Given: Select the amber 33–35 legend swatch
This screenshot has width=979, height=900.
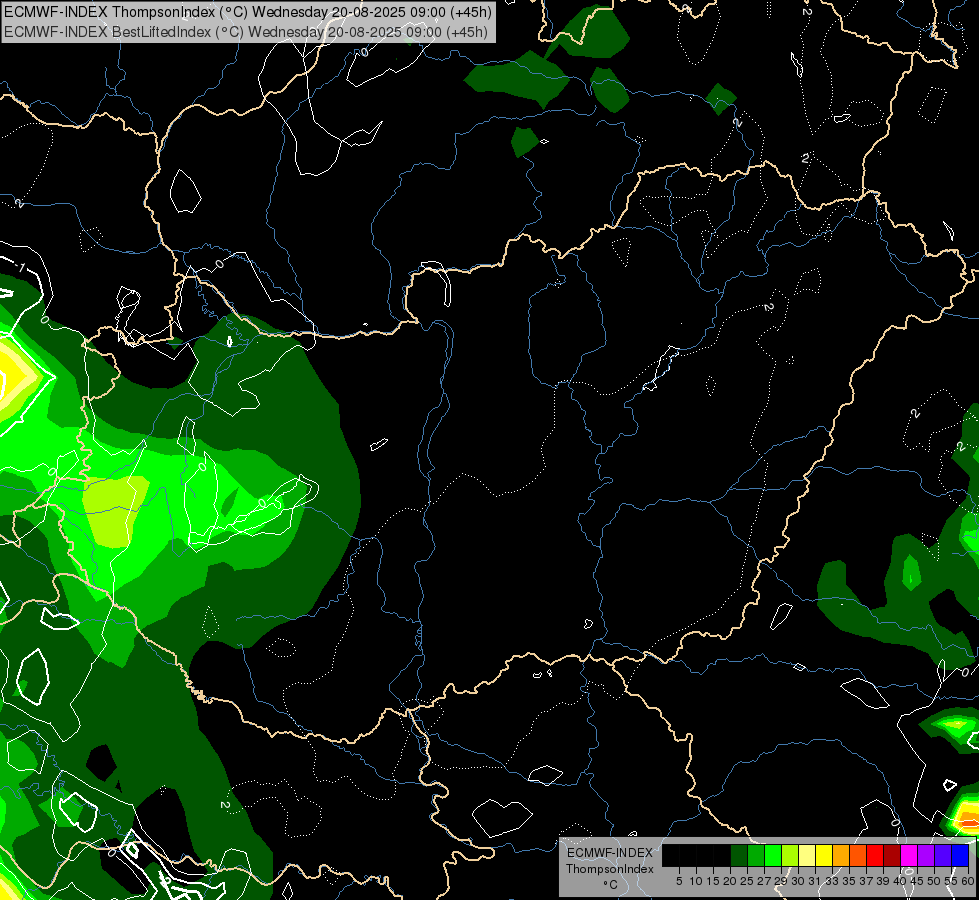Looking at the screenshot, I should (x=841, y=855).
